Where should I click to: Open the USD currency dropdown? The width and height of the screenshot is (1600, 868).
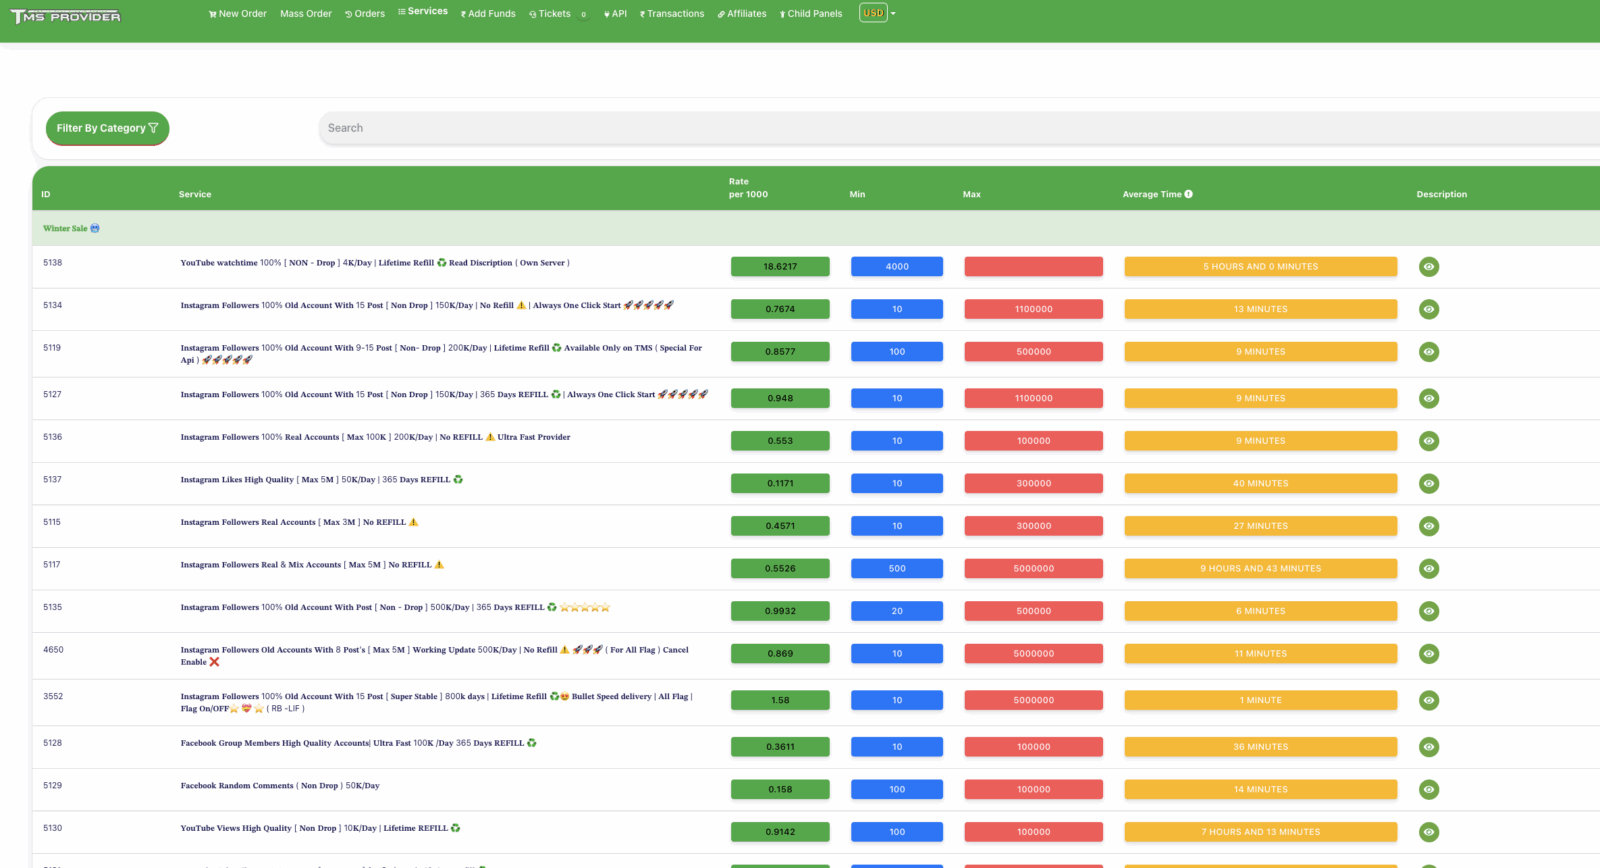click(x=877, y=13)
